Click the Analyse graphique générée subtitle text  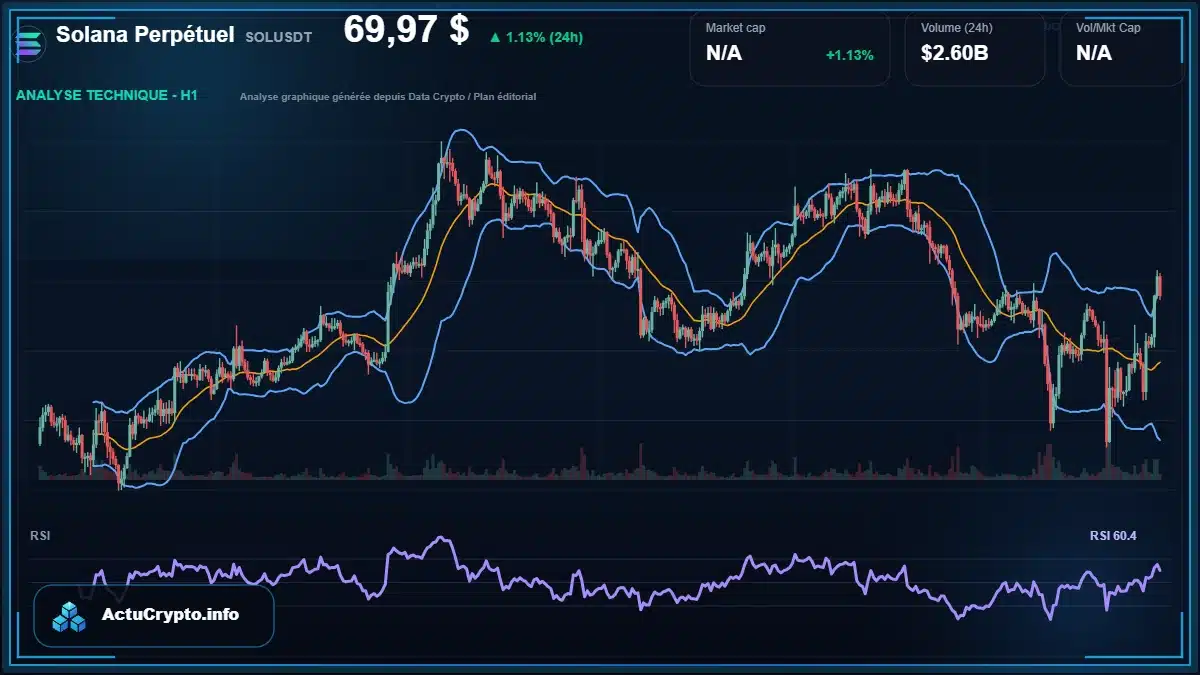[388, 97]
